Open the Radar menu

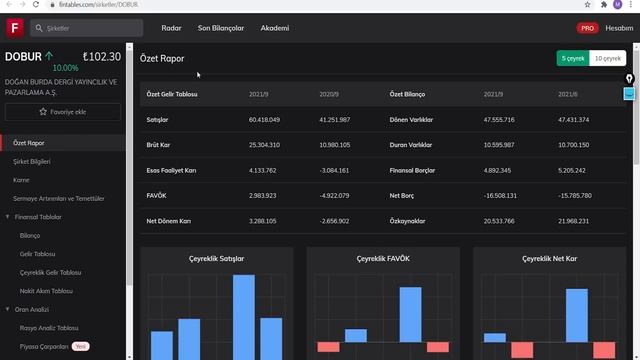171,28
